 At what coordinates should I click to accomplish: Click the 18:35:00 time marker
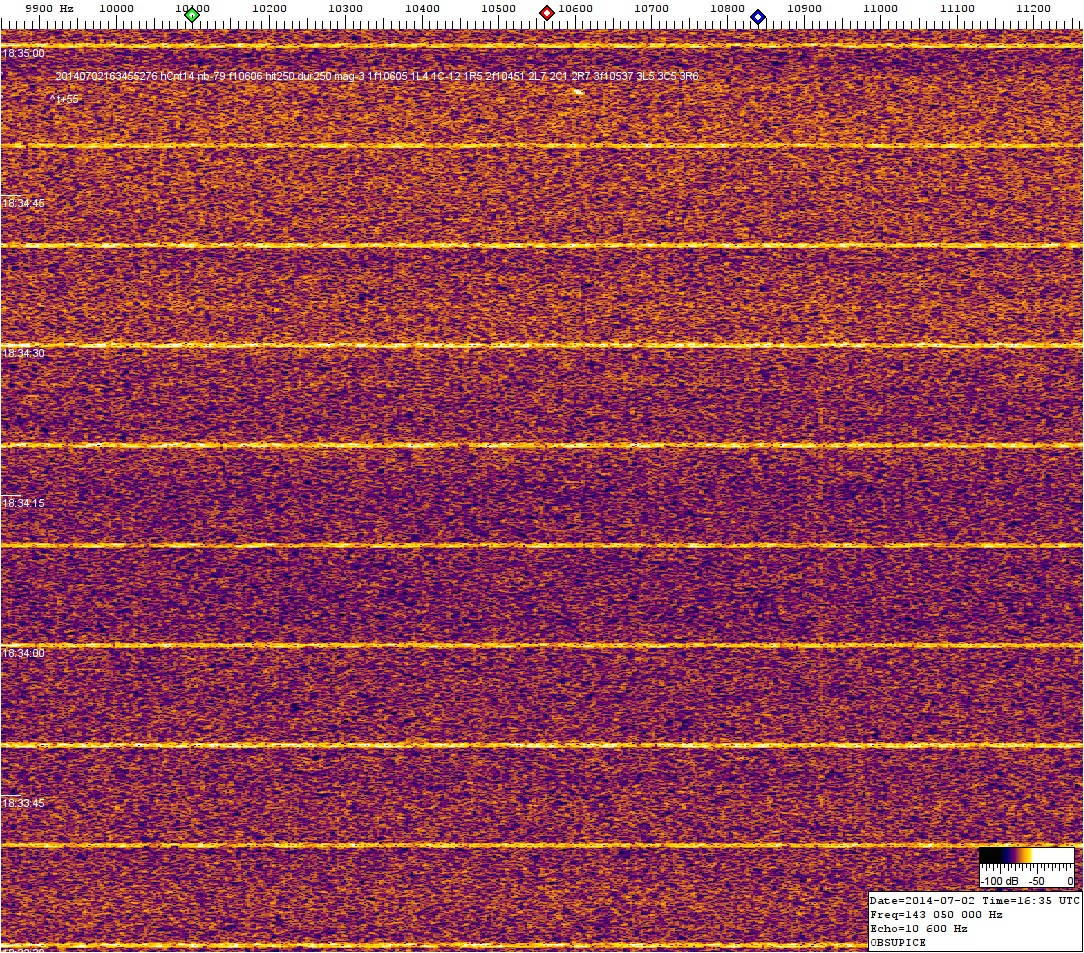(23, 53)
